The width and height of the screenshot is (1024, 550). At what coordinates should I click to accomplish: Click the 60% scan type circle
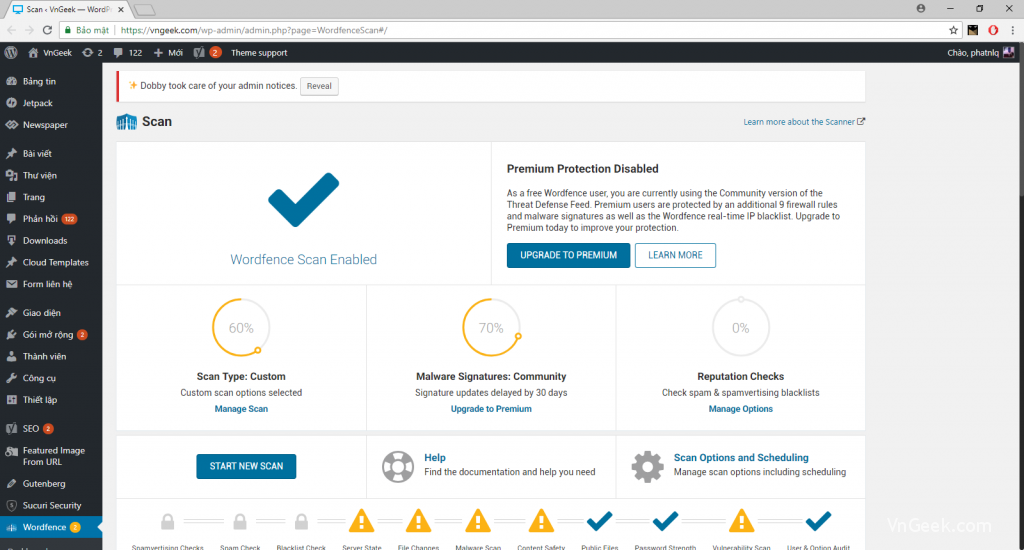(x=241, y=328)
